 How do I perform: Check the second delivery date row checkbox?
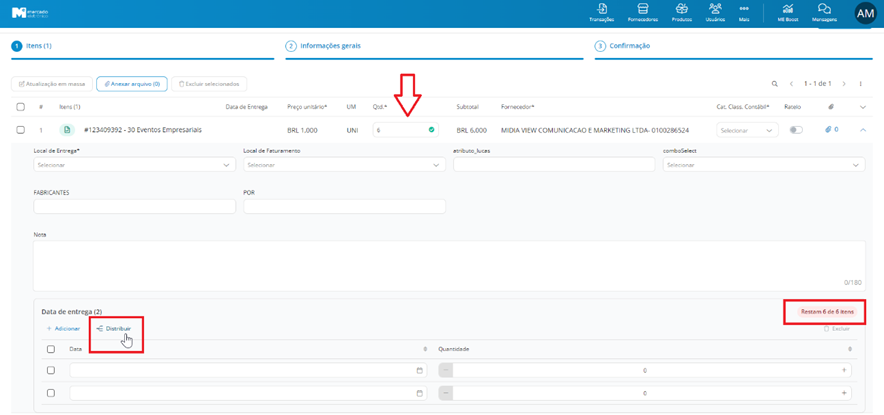pos(51,393)
